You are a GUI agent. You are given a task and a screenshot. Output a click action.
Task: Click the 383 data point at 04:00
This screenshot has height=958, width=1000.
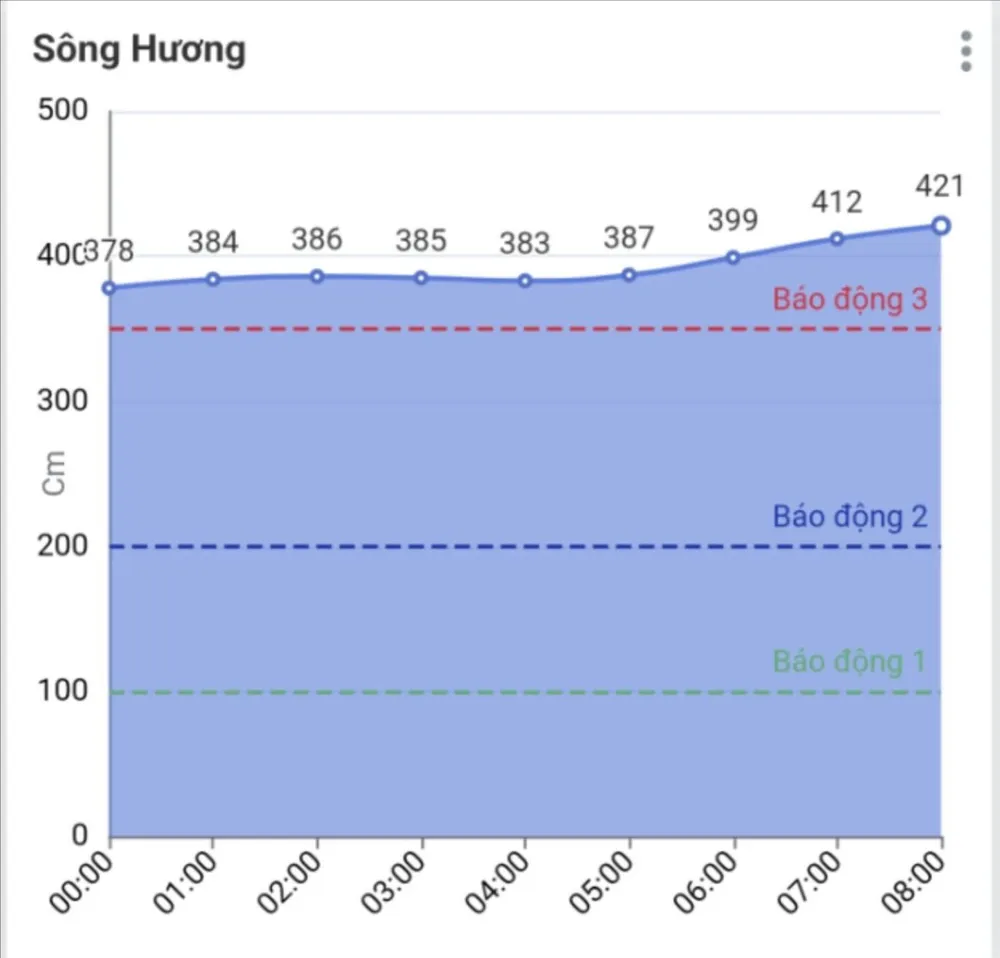[x=523, y=280]
